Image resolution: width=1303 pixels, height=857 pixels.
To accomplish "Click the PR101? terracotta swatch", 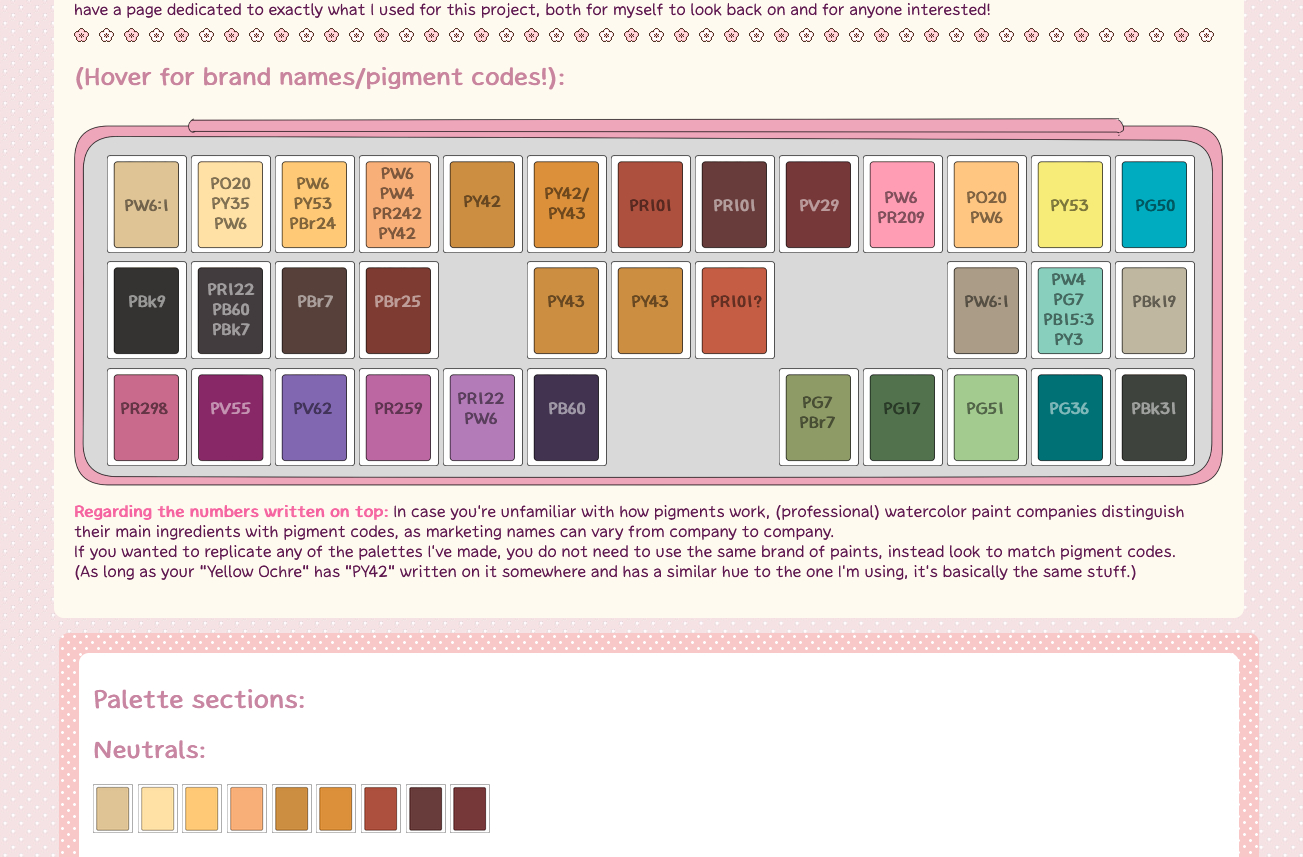I will 734,311.
